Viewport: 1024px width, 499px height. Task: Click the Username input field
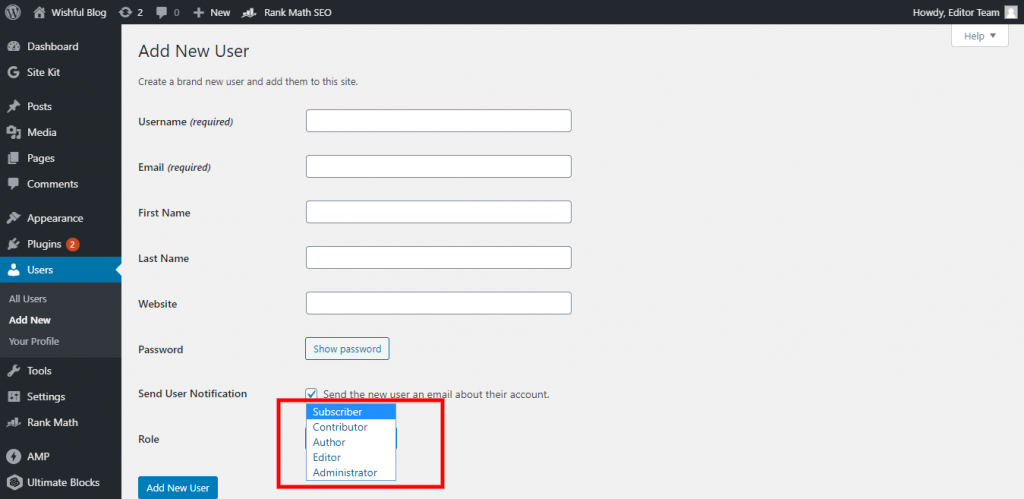pyautogui.click(x=439, y=121)
